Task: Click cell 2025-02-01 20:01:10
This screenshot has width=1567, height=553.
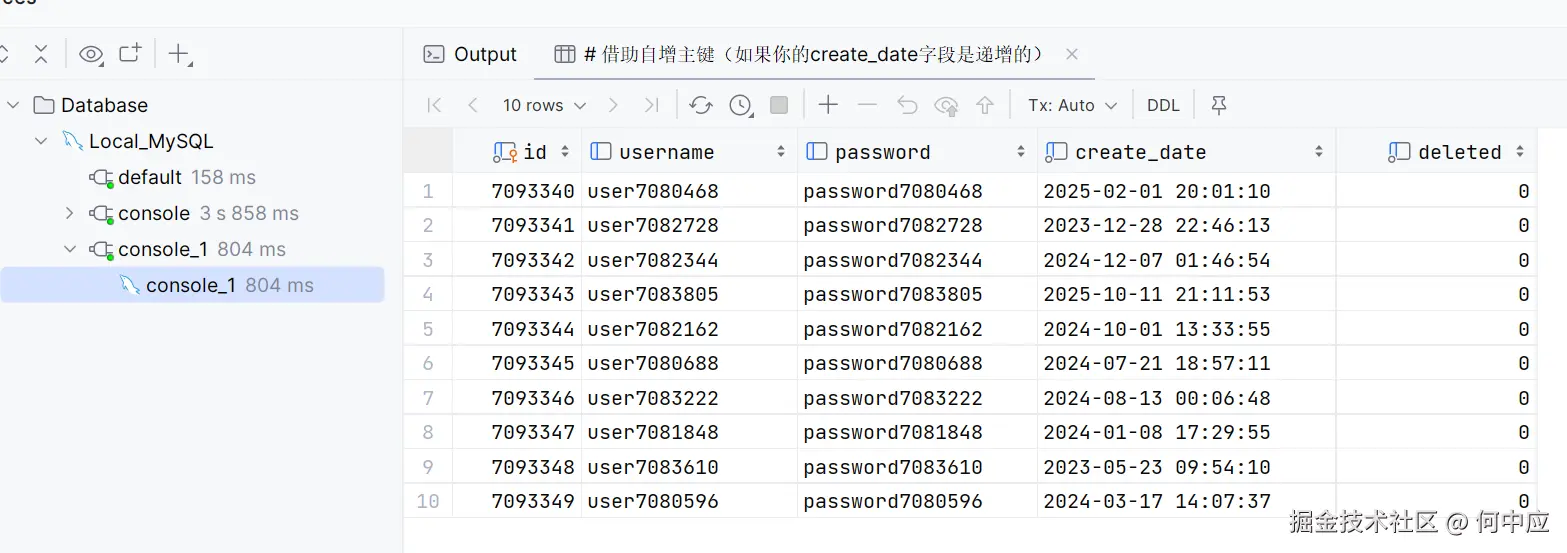Action: (x=1186, y=191)
